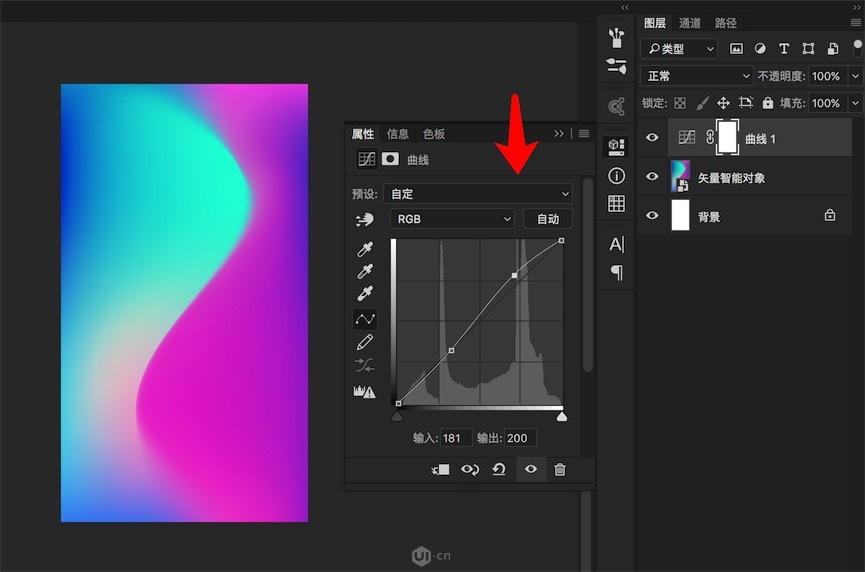Viewport: 865px width, 572px height.
Task: Hide the 矢量智能对象 layer
Action: pos(652,177)
